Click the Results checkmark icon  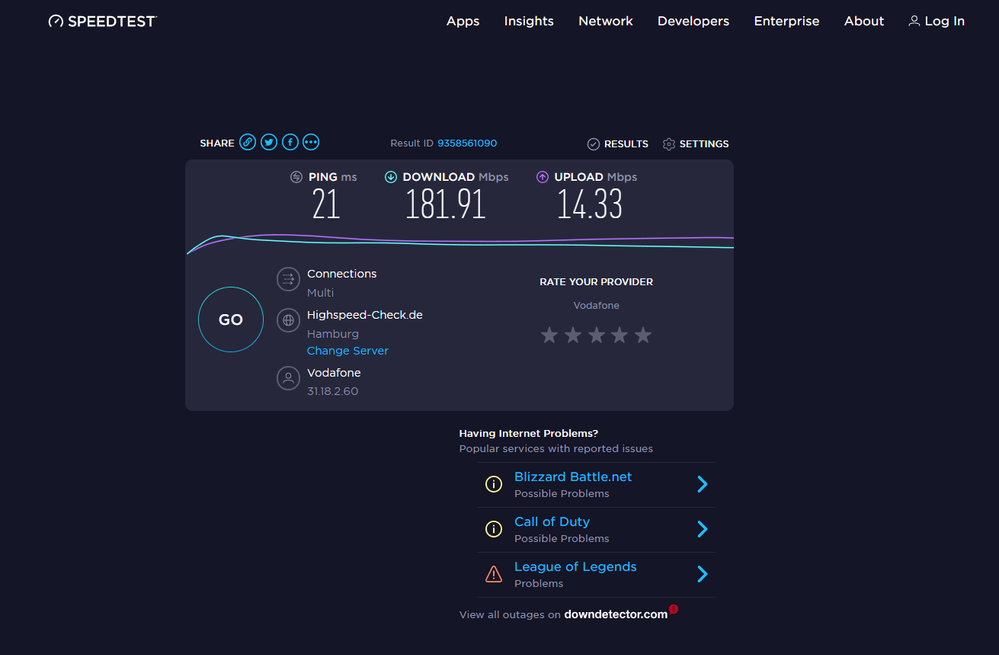click(x=593, y=144)
